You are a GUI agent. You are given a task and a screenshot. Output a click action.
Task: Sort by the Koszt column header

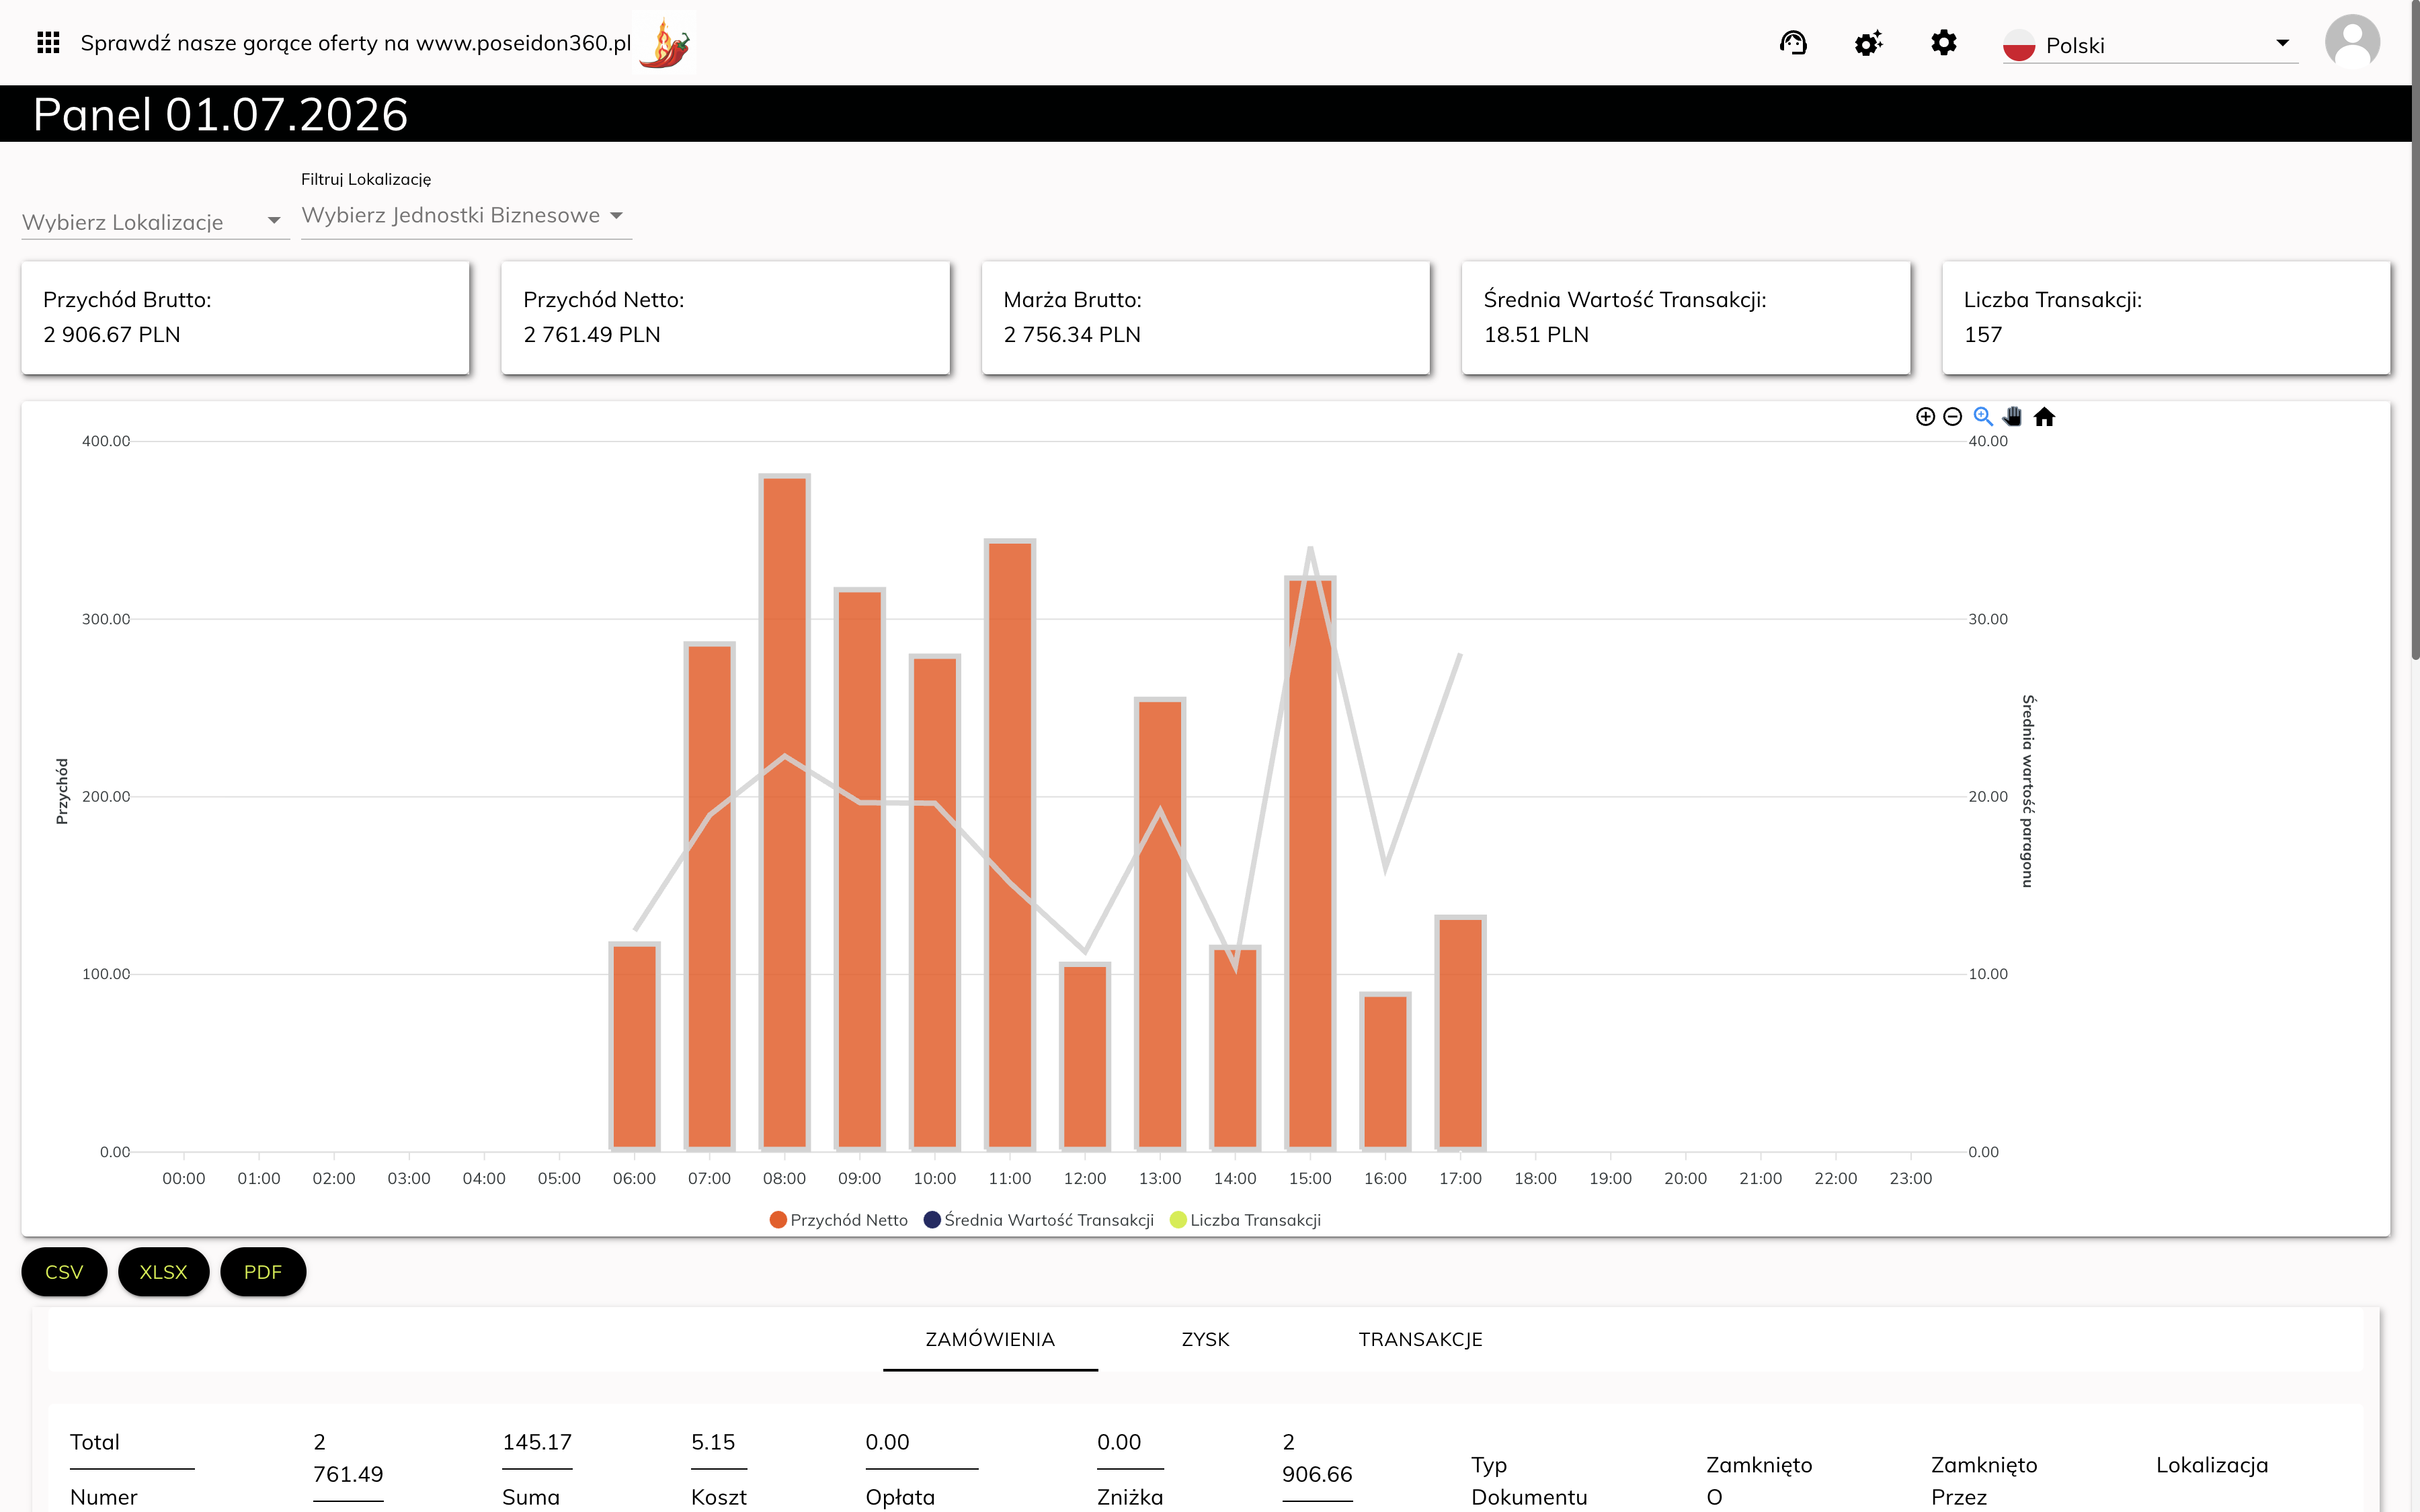pos(718,1497)
